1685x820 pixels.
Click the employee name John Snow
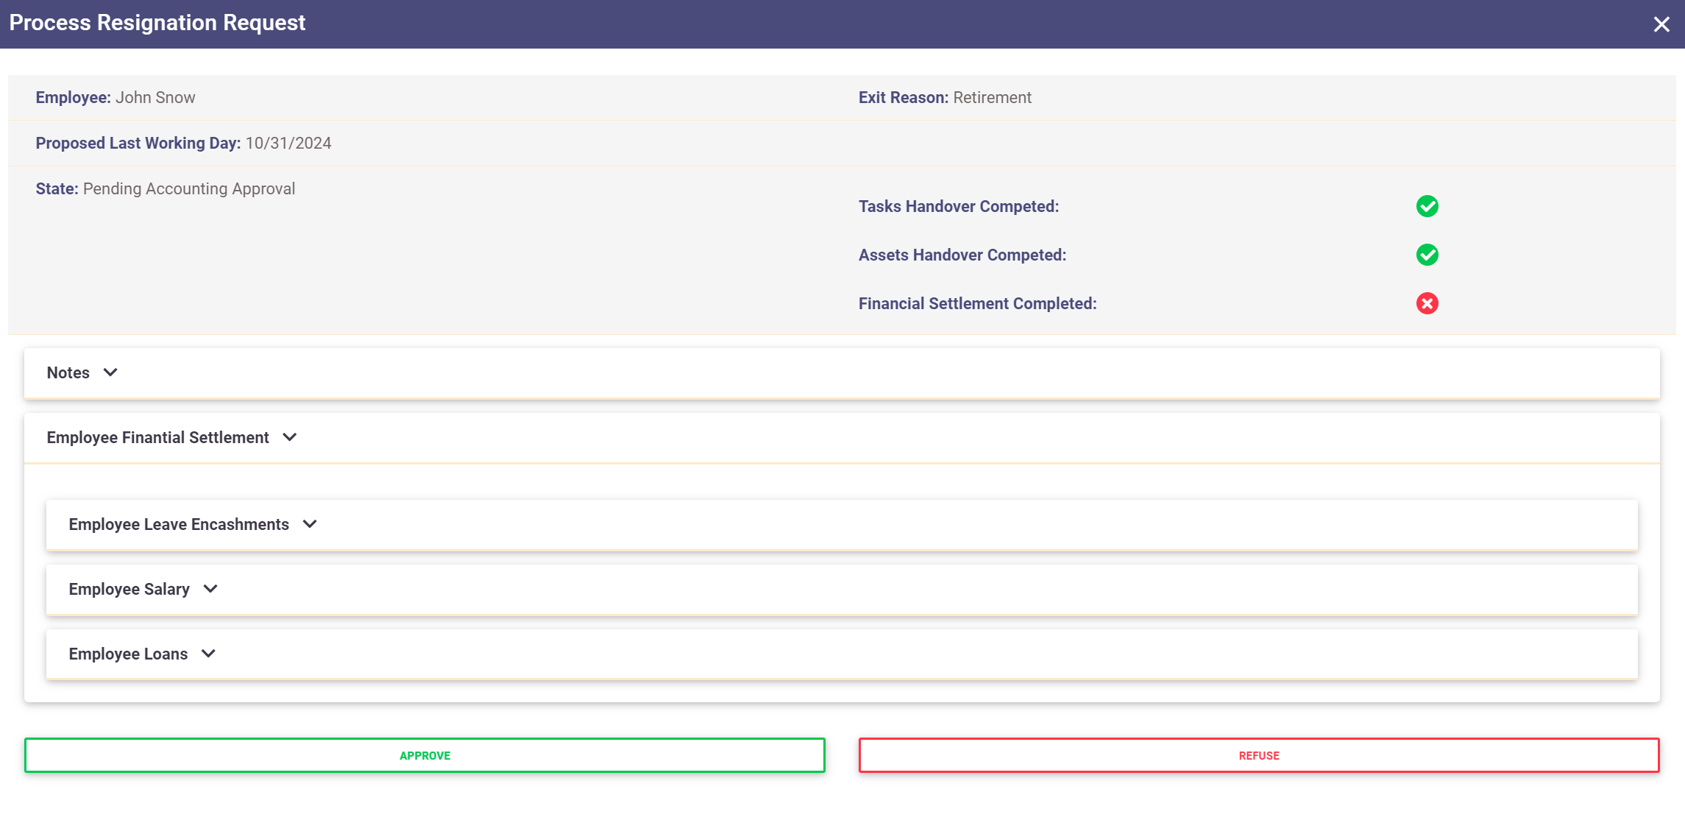155,98
